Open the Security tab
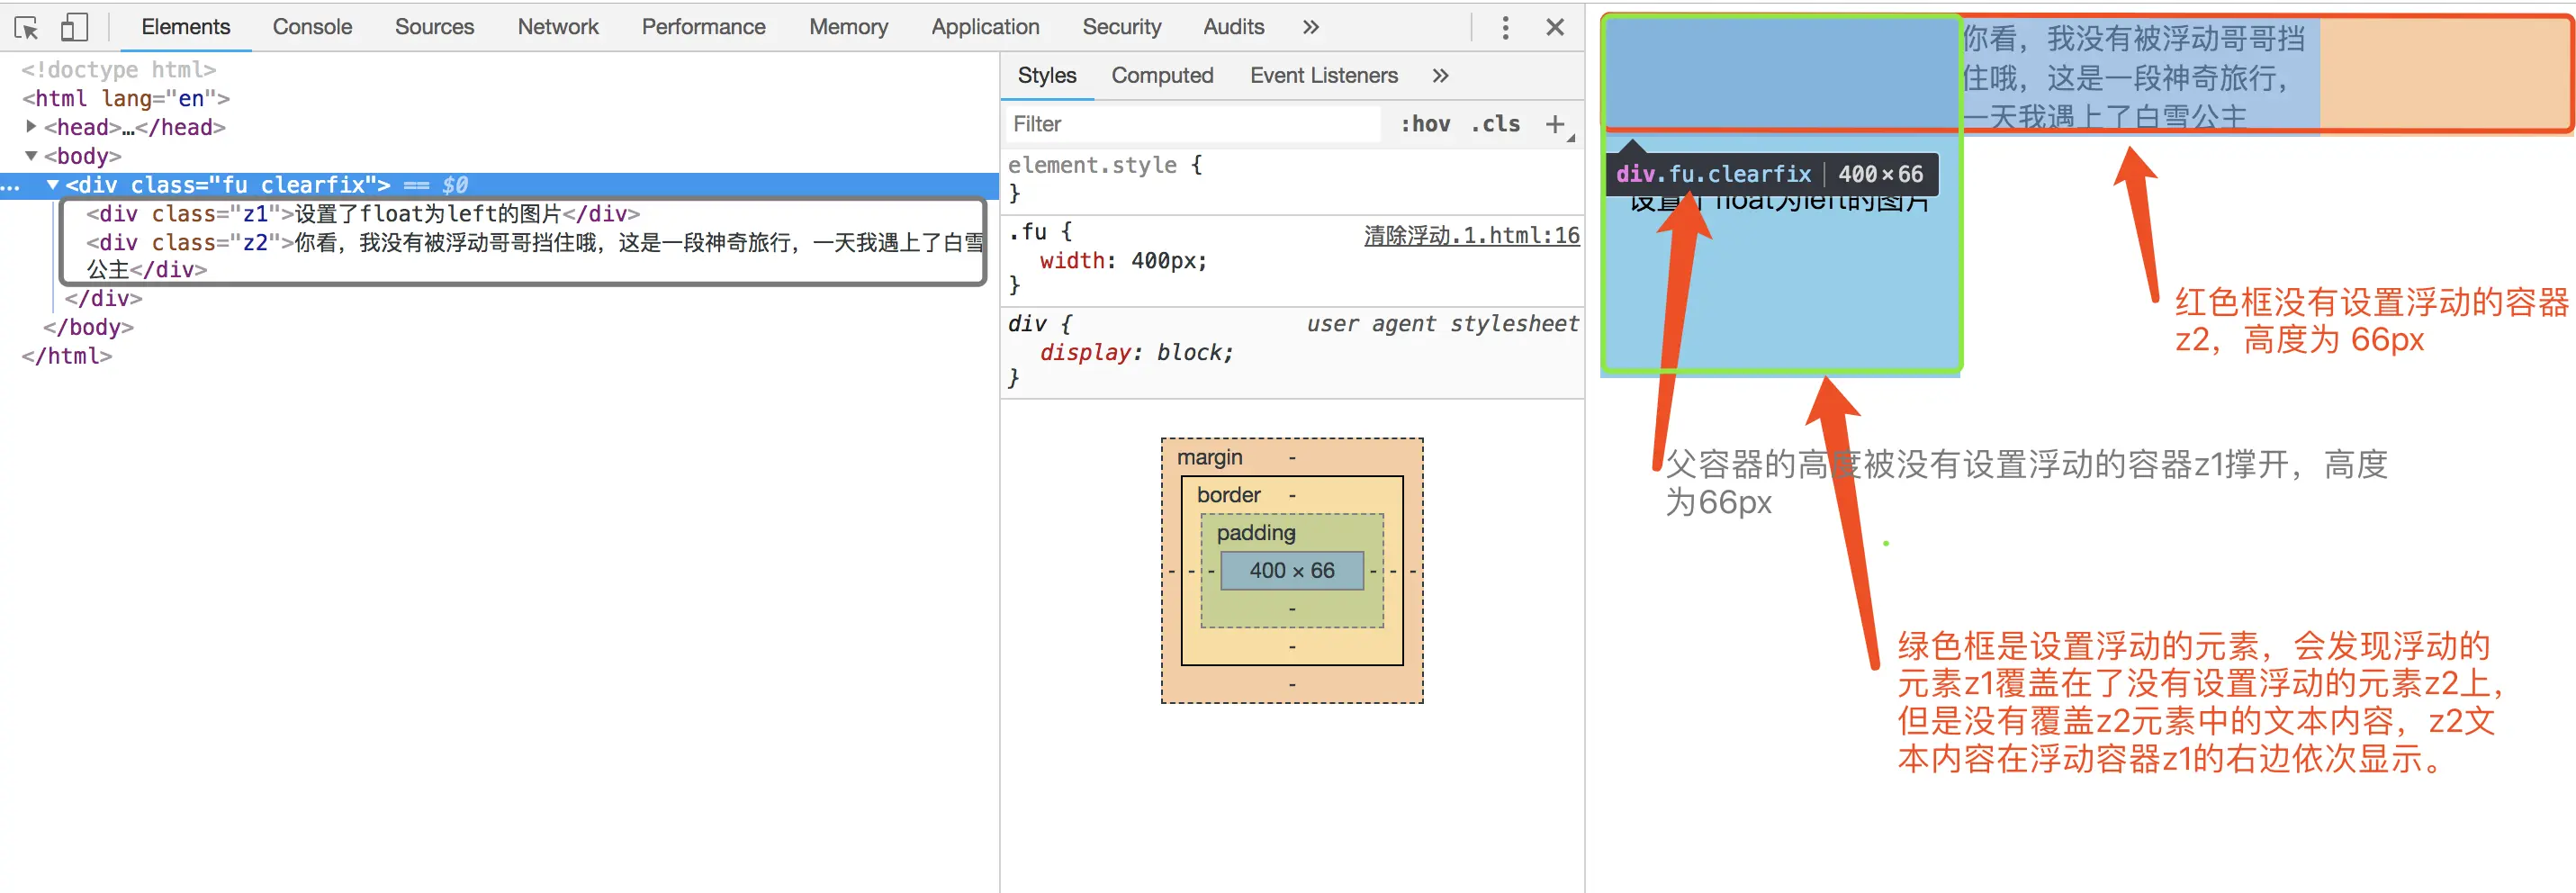Screen dimensions: 2576x893 click(1121, 27)
